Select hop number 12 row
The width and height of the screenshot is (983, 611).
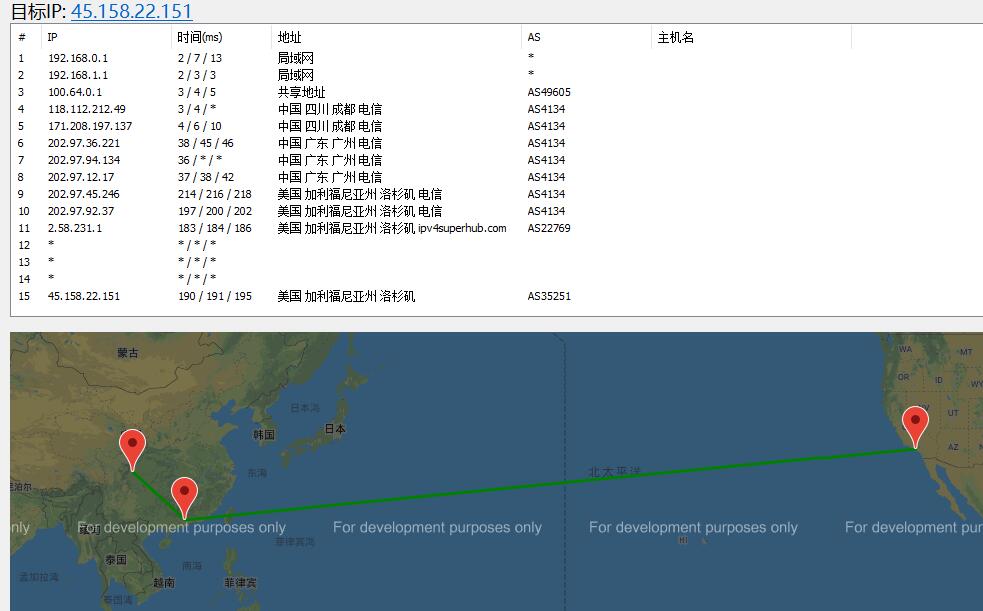pyautogui.click(x=24, y=244)
